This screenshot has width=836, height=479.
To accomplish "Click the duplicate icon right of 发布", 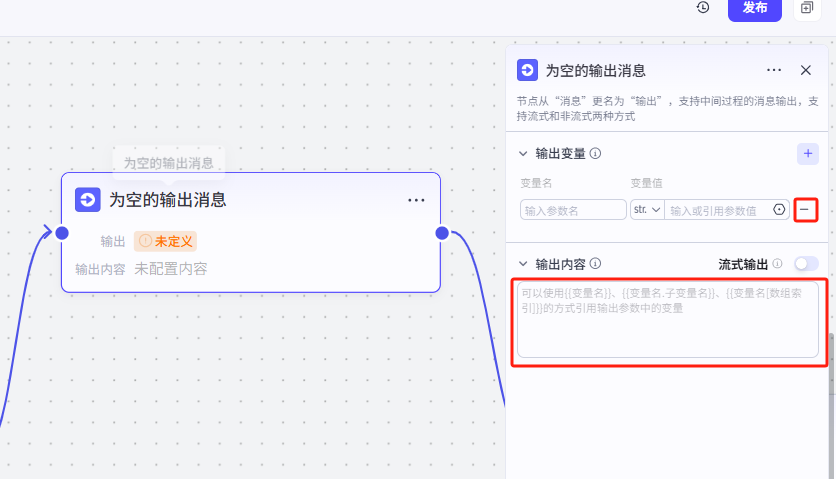I will tap(807, 8).
